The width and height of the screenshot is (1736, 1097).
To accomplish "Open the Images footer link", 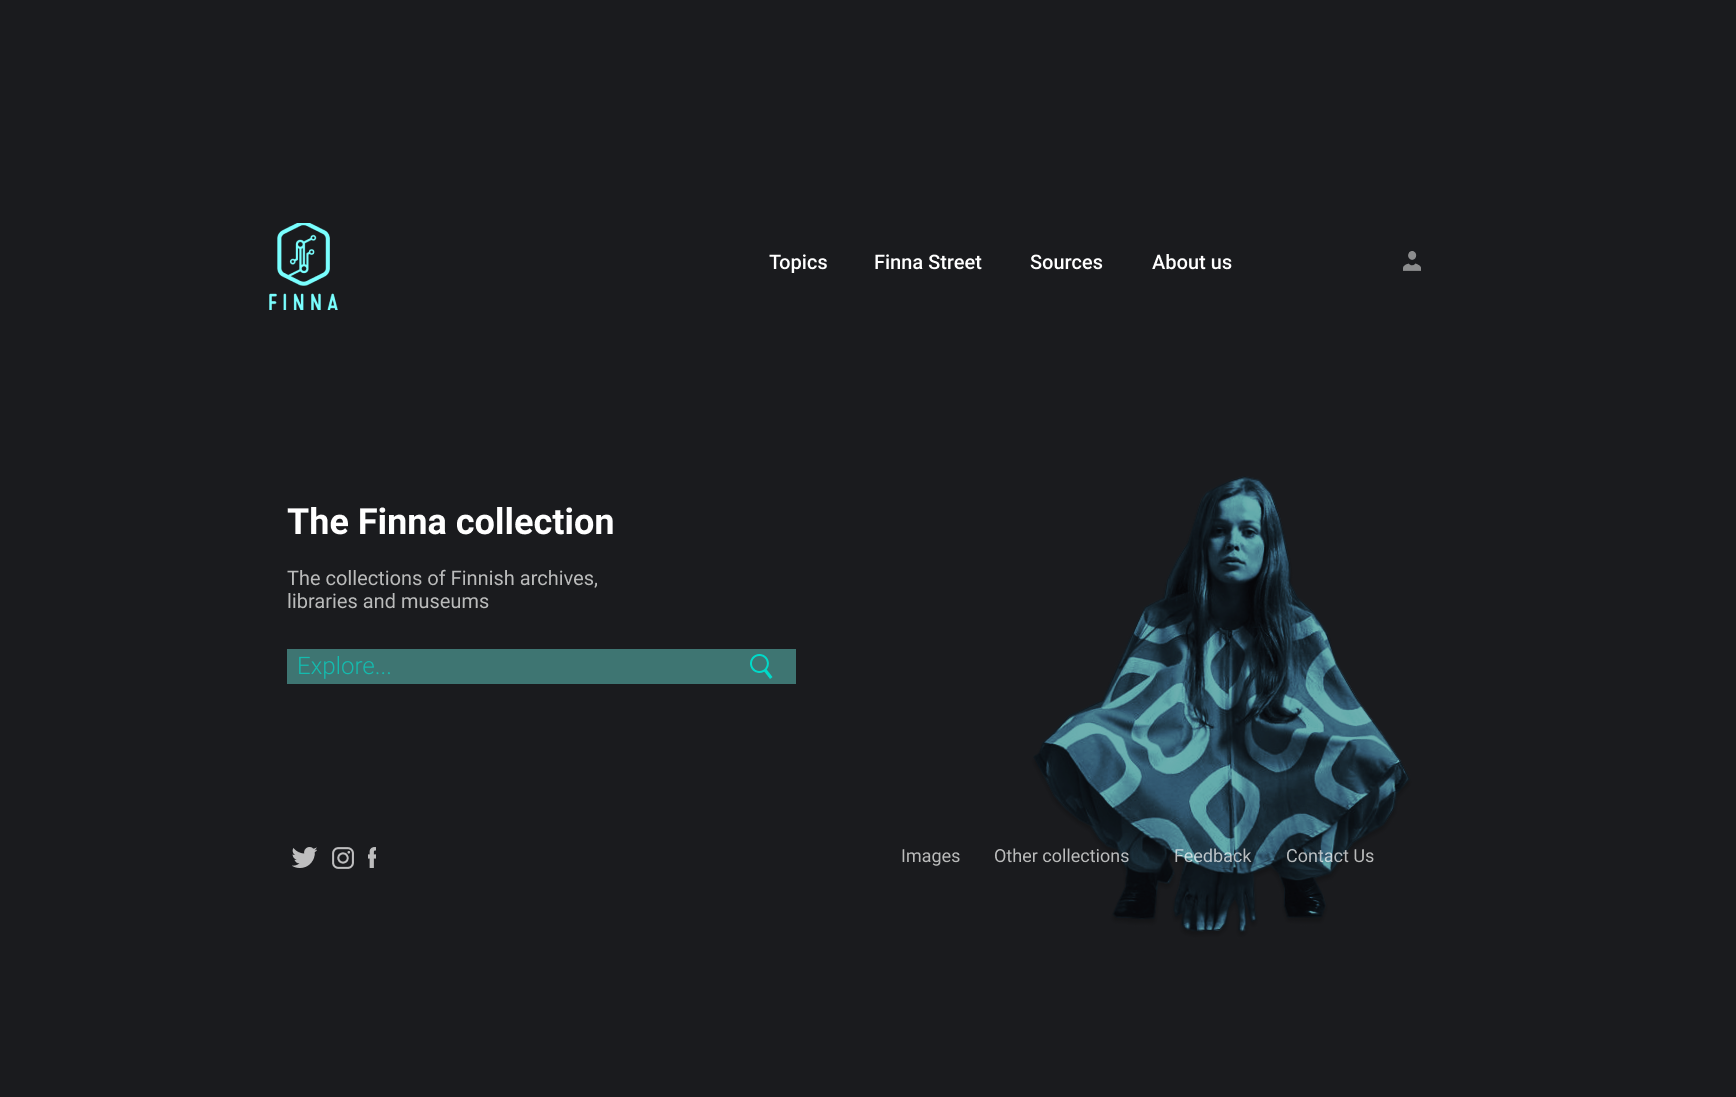I will (x=930, y=856).
